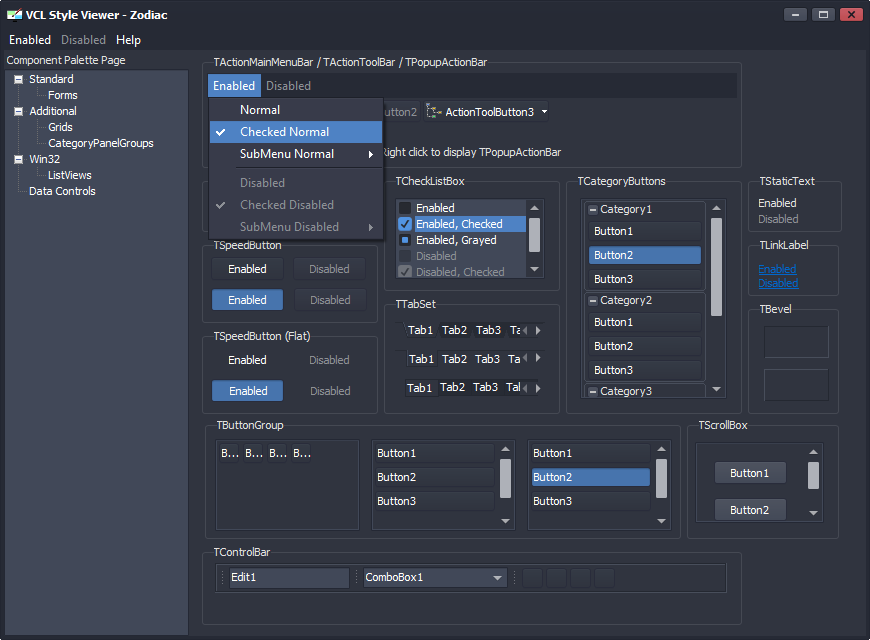
Task: Click the TCheckListBox scrollbar thumb
Action: (x=534, y=235)
